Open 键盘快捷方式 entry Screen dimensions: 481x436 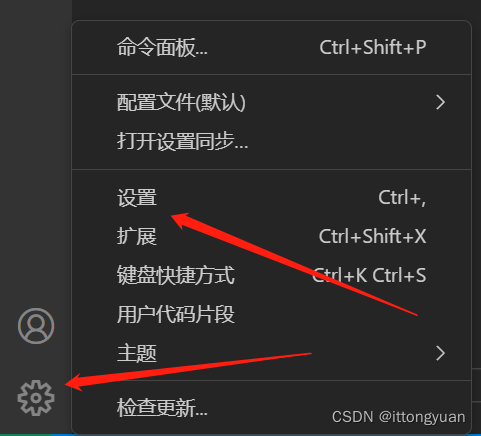pos(272,275)
